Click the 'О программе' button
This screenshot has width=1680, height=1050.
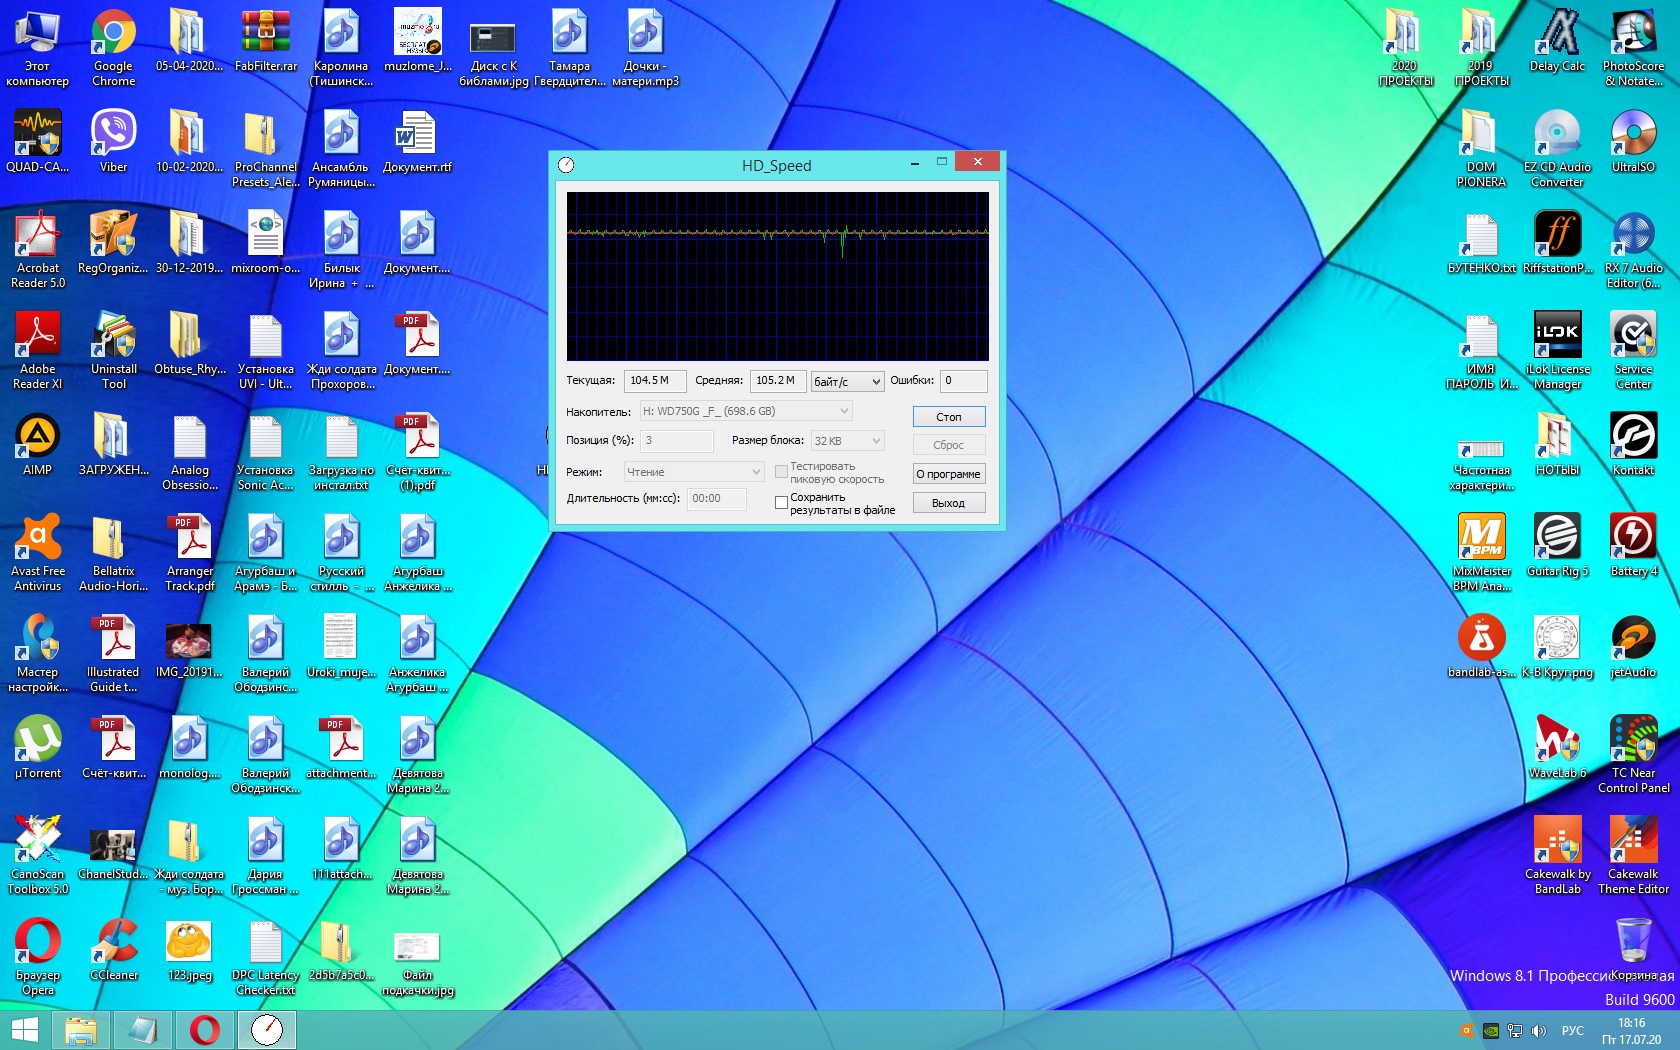coord(948,474)
